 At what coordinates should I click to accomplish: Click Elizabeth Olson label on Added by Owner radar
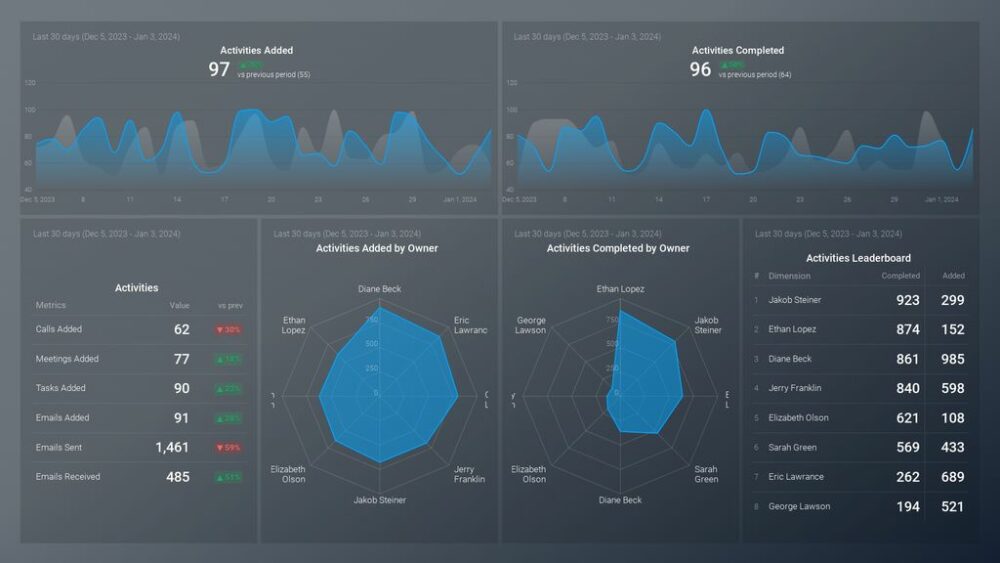coord(288,474)
